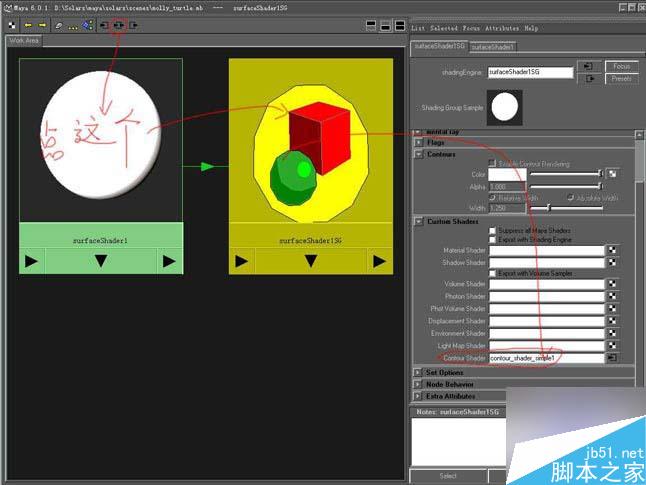The image size is (646, 485).
Task: Graph materials on selected objects icon
Action: [x=87, y=26]
